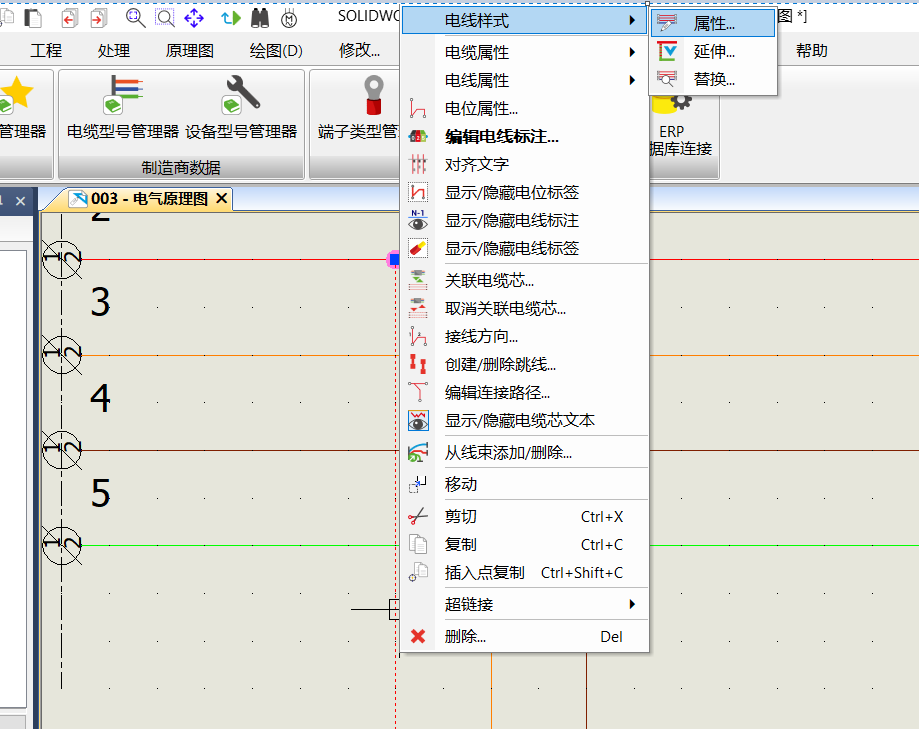919x729 pixels.
Task: Click the blue wire endpoint handle
Action: [x=394, y=260]
